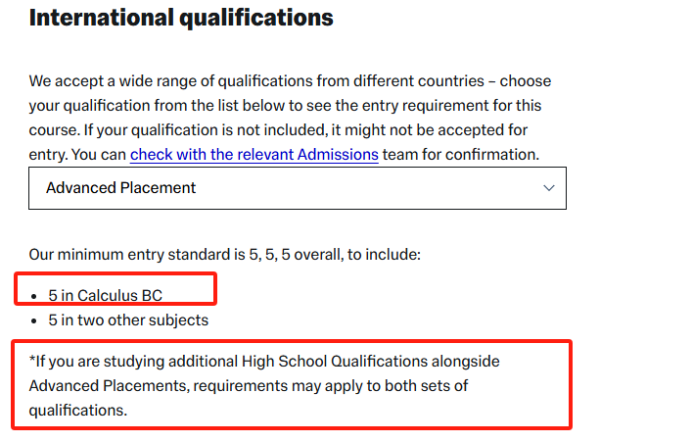Click 'course. If your qualification is not included' line
Viewport: 693px width, 442px height.
[278, 130]
